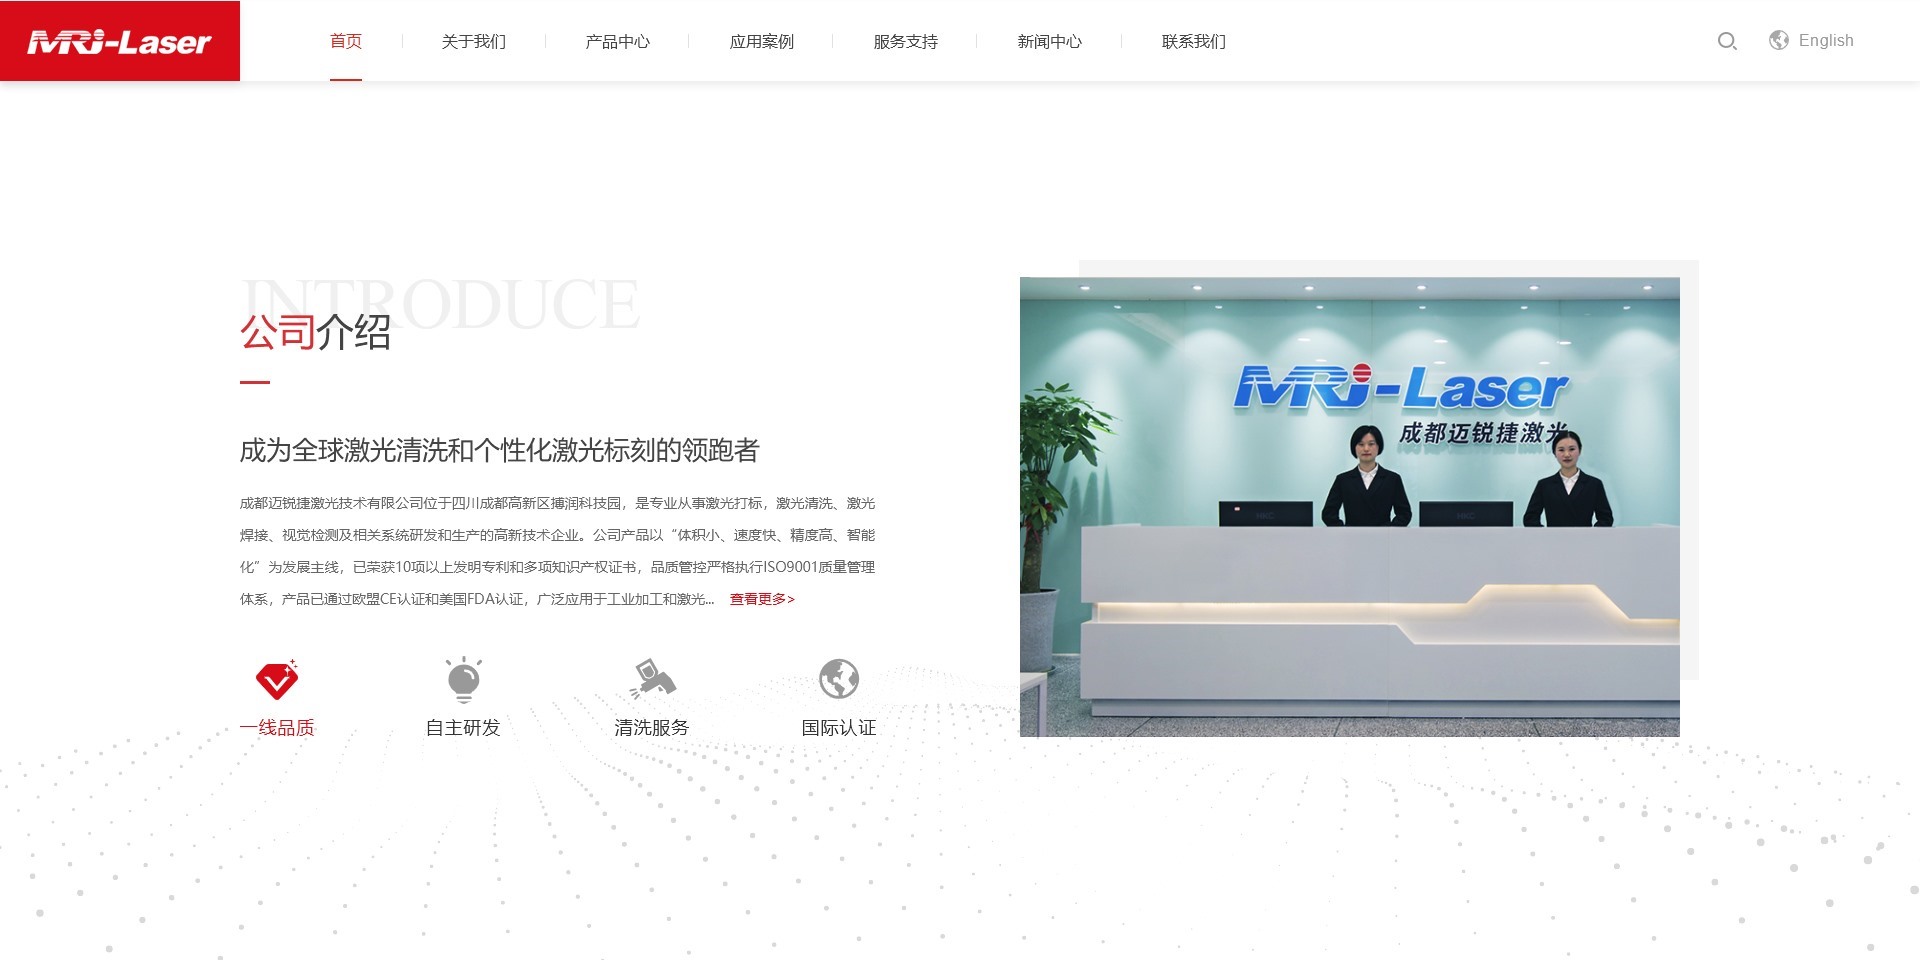Select the 国际认证 label
The width and height of the screenshot is (1920, 960).
point(839,728)
